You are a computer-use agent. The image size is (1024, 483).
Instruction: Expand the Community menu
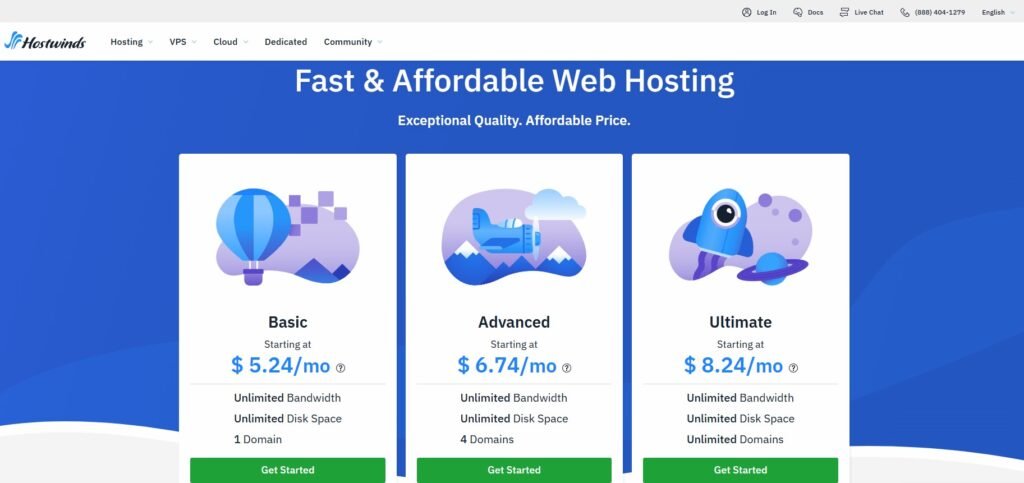[353, 42]
